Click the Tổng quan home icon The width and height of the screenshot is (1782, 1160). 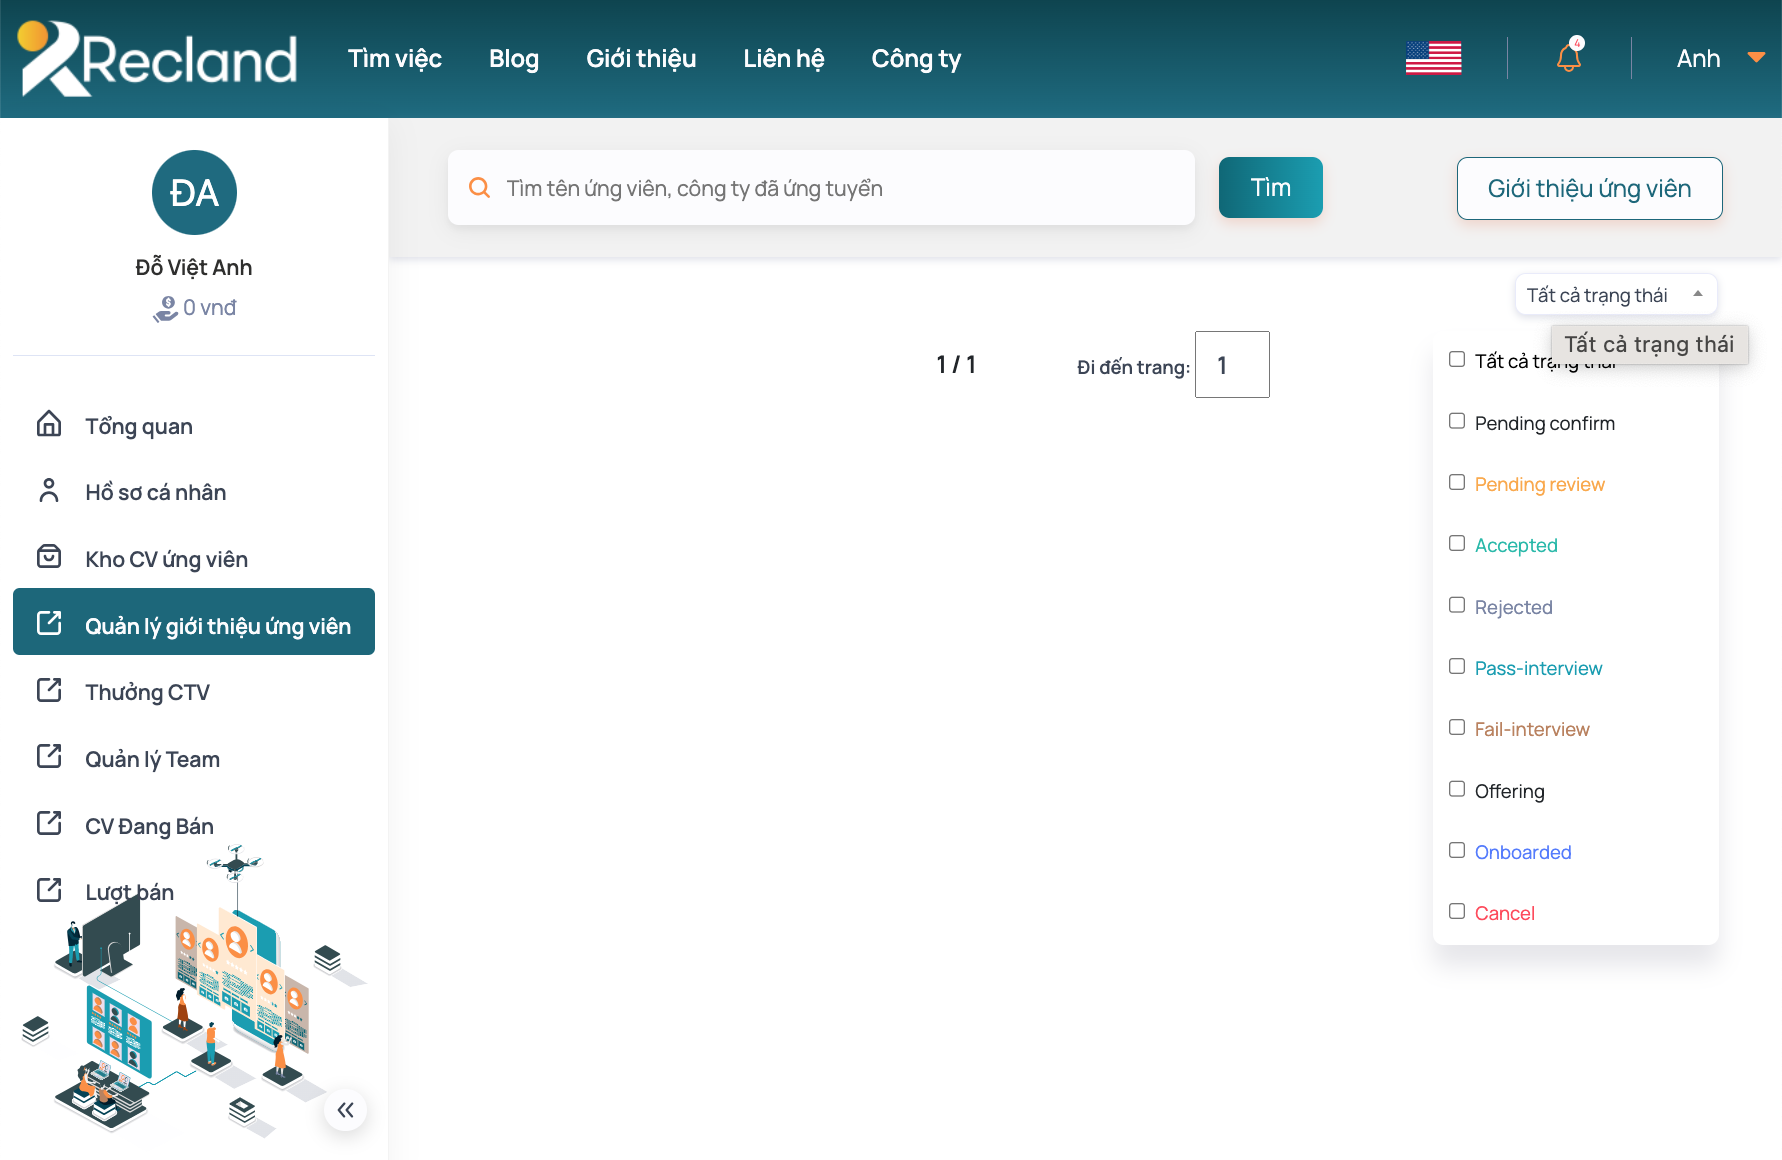pyautogui.click(x=49, y=424)
